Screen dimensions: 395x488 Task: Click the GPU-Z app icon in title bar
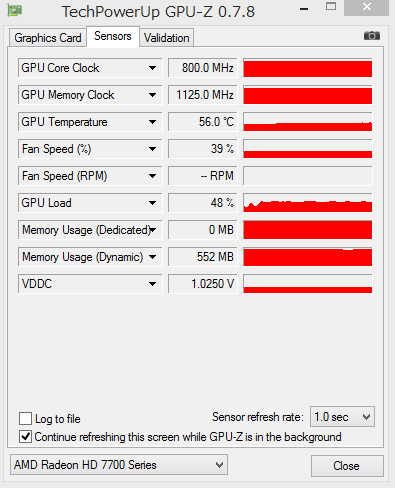[x=15, y=11]
